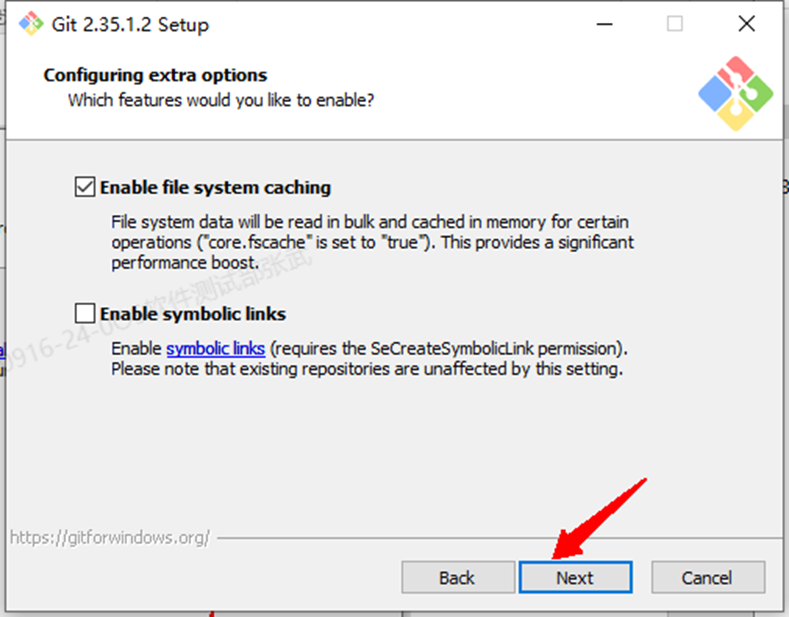Minimize the Git Setup window
This screenshot has height=617, width=789.
click(x=603, y=24)
